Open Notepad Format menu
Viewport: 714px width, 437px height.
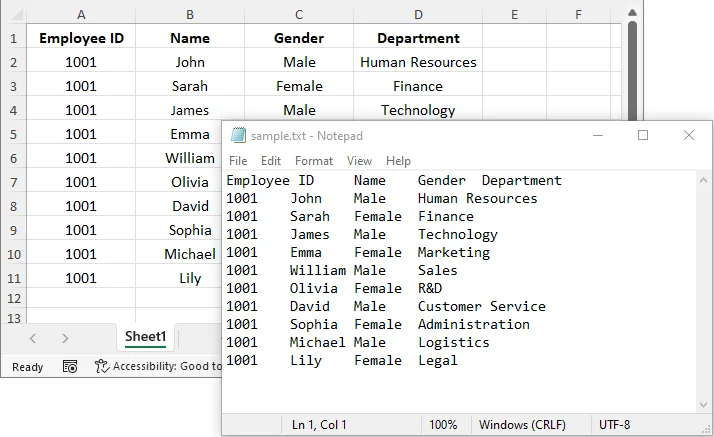(314, 161)
